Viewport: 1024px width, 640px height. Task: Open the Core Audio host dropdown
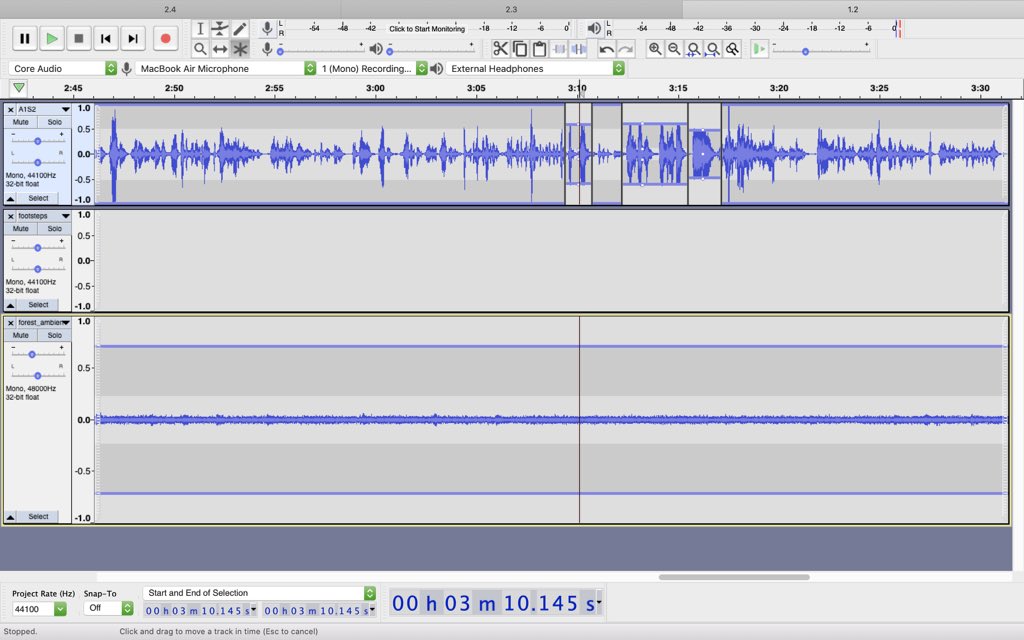[x=63, y=69]
